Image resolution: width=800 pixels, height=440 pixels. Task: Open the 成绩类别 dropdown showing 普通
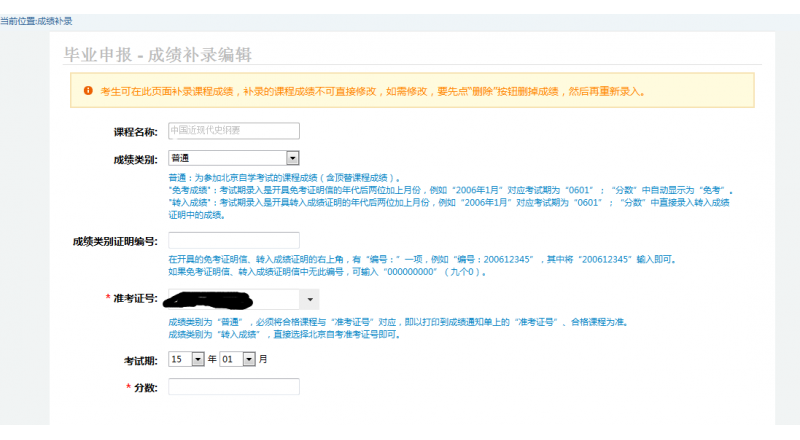tap(234, 158)
